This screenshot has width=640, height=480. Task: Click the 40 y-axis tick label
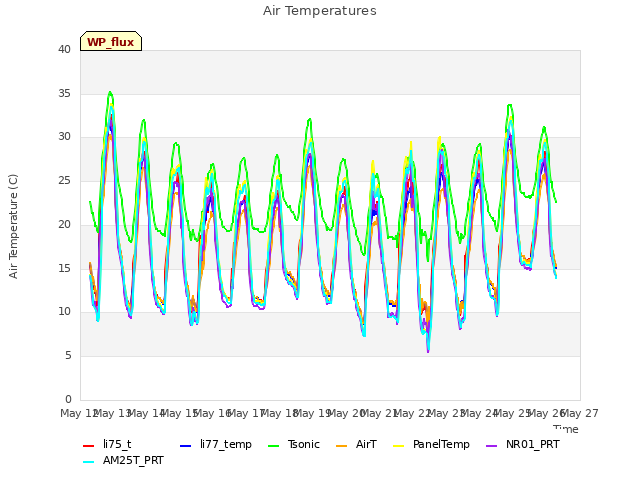click(64, 49)
